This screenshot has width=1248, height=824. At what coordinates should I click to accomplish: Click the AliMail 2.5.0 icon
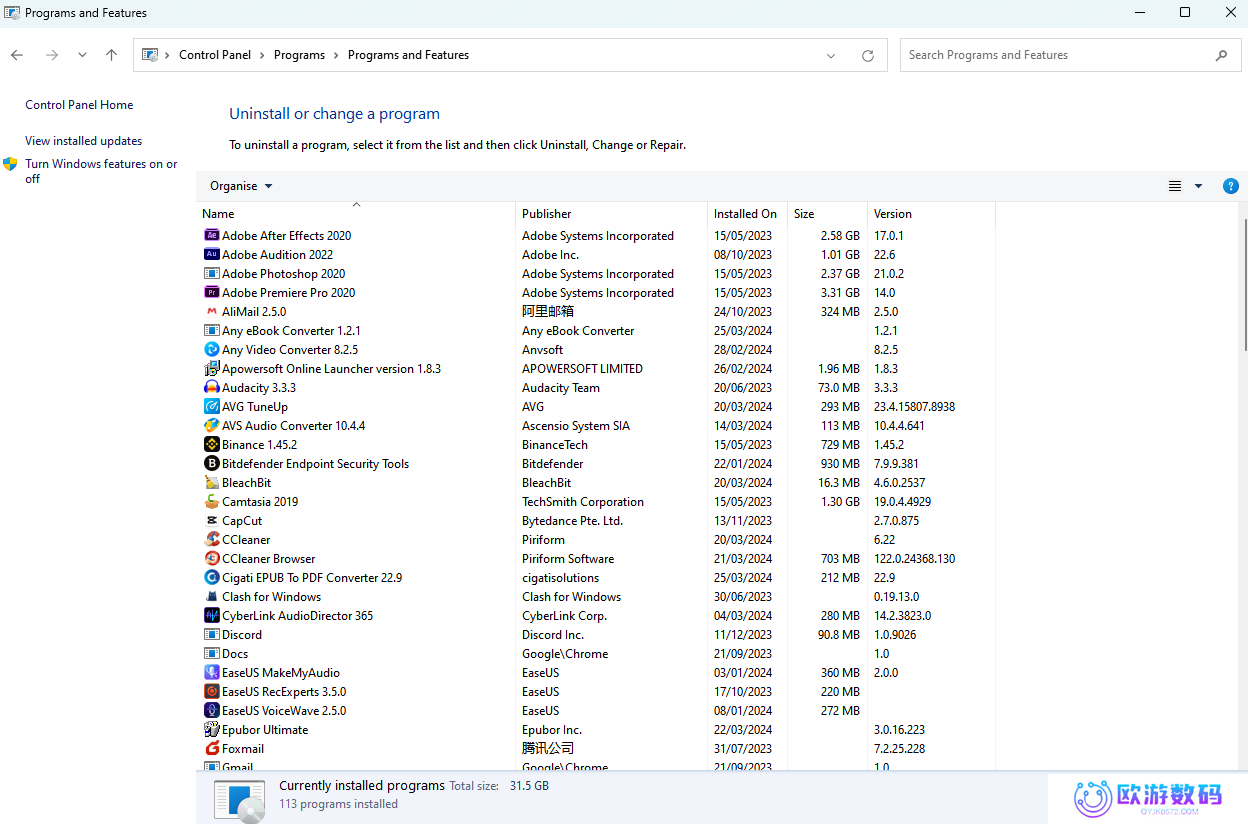click(211, 312)
